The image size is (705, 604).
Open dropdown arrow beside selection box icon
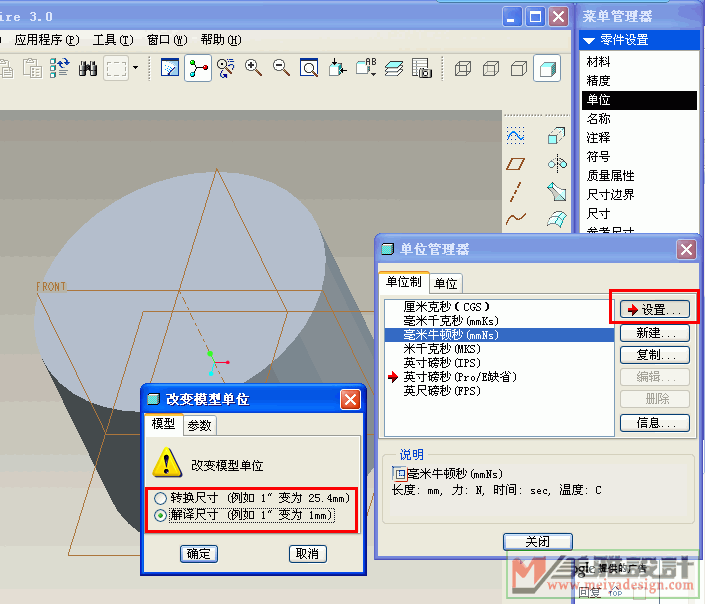point(135,68)
